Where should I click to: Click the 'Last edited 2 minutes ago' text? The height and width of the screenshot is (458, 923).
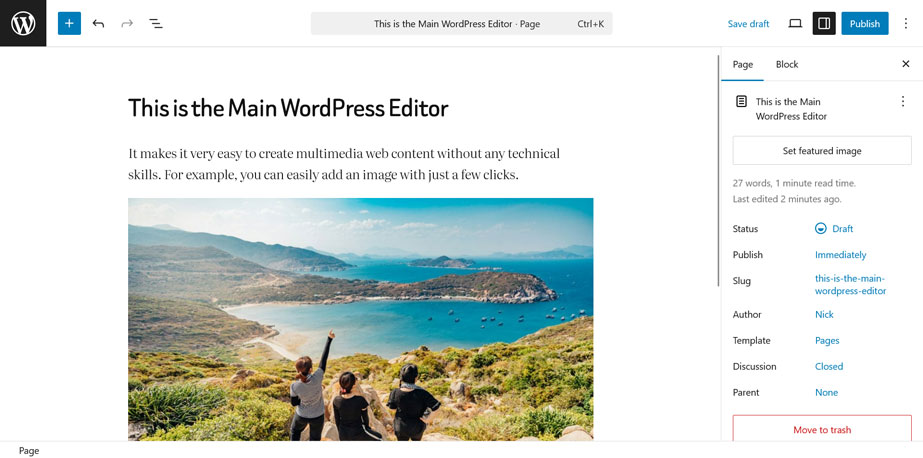pos(787,199)
